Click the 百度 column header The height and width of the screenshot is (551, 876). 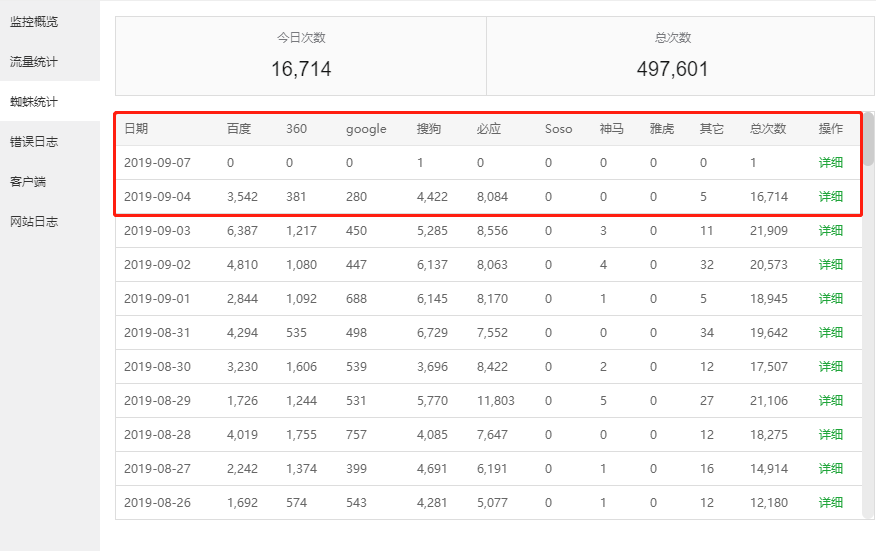pos(239,129)
